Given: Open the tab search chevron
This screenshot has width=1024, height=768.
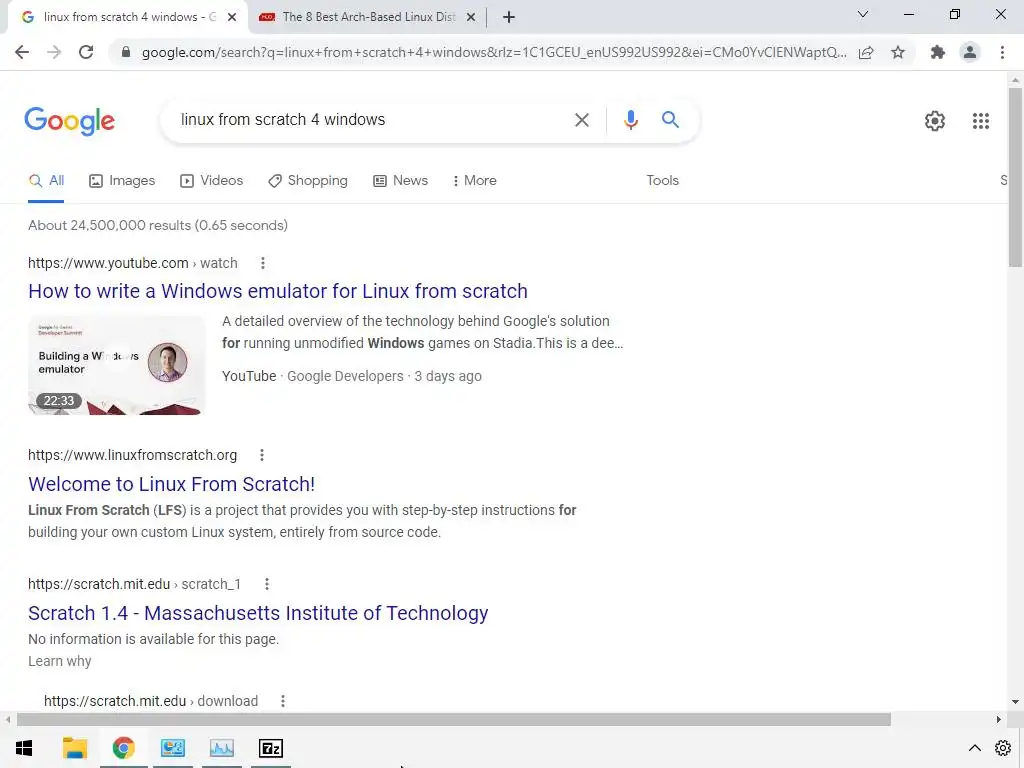Looking at the screenshot, I should (863, 14).
